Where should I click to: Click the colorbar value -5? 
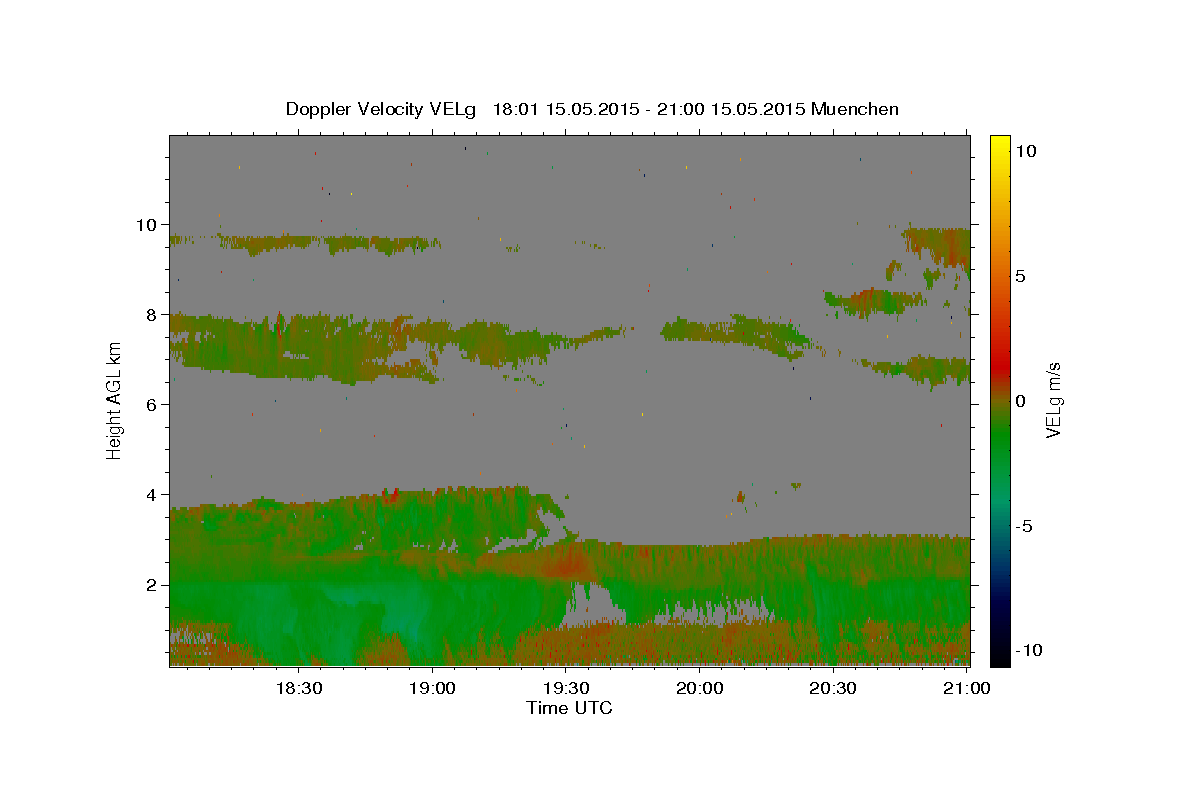click(1026, 525)
